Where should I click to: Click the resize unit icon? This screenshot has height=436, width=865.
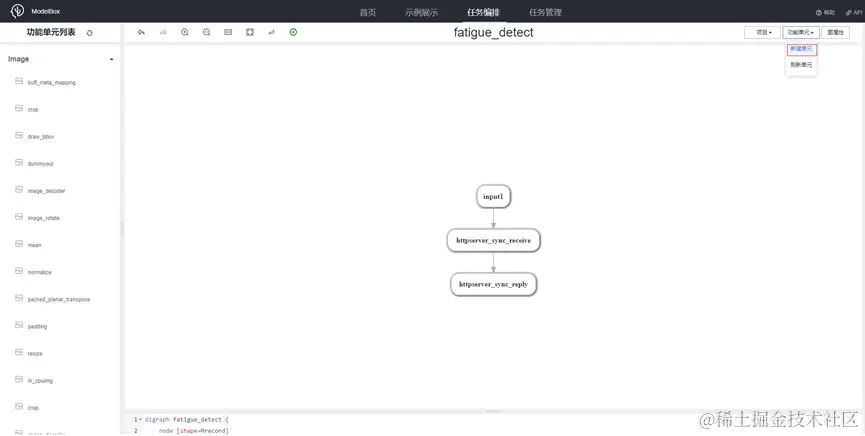[x=19, y=352]
